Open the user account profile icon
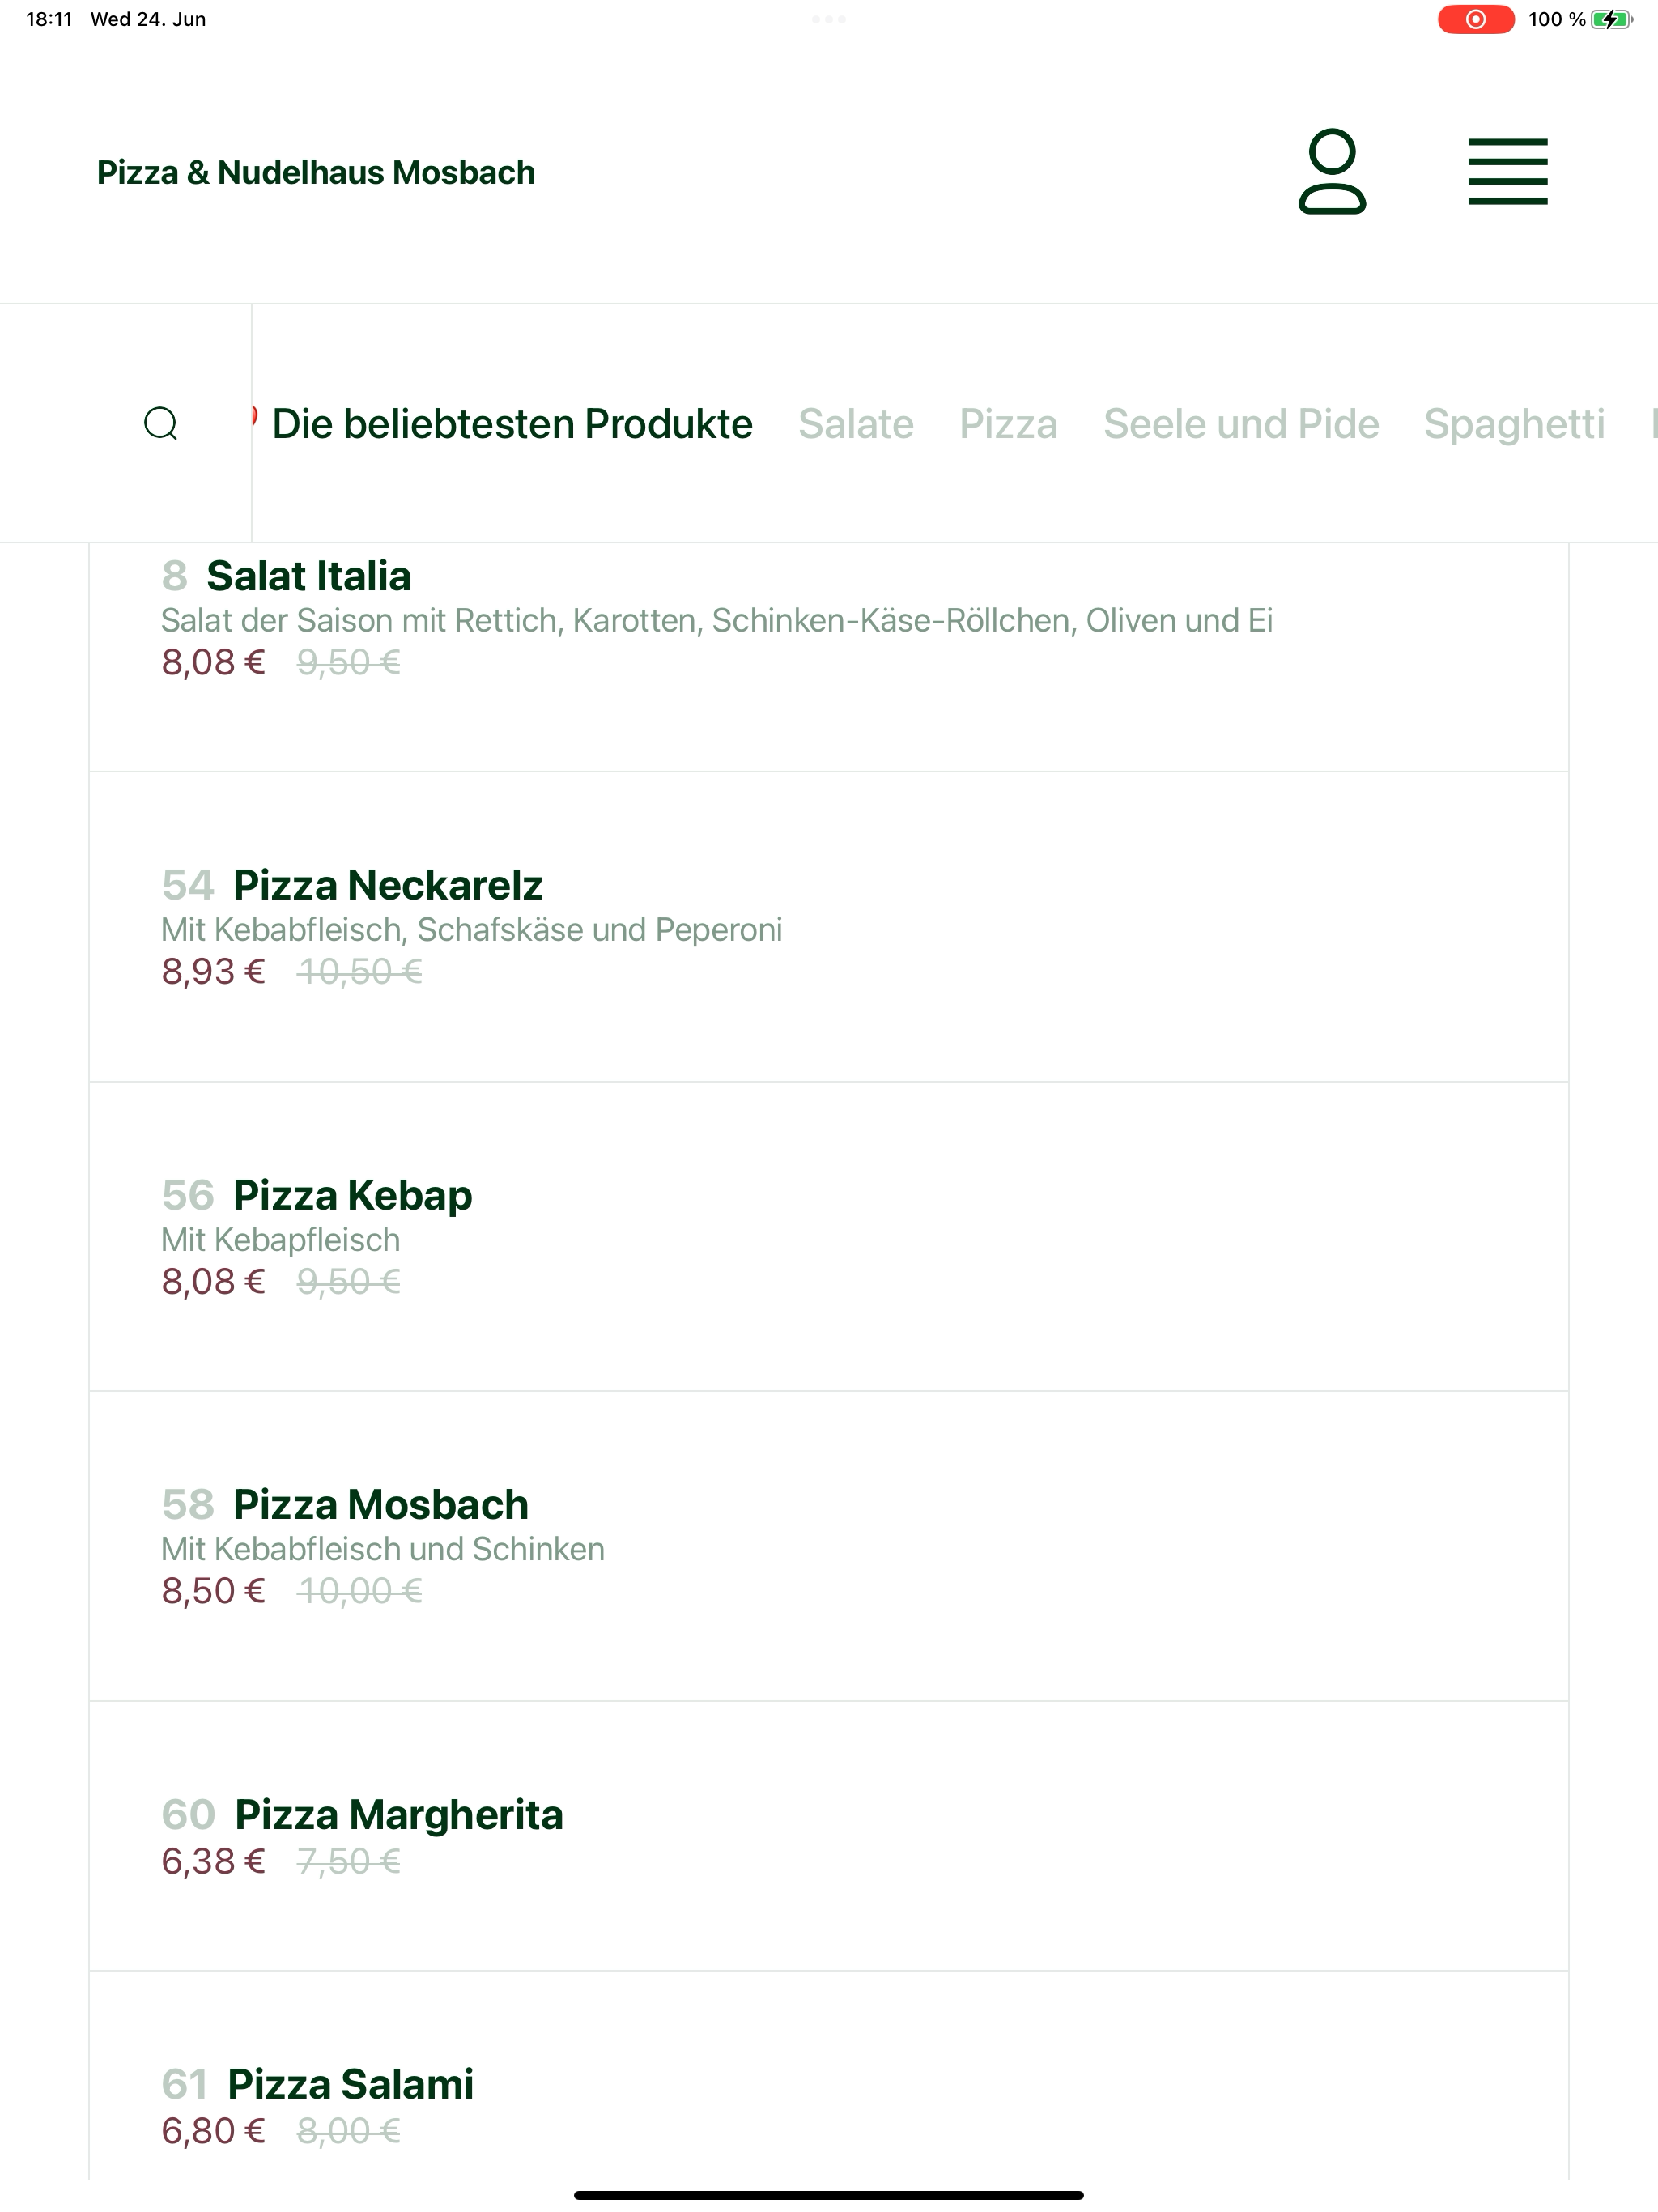The height and width of the screenshot is (2212, 1658). [1332, 171]
